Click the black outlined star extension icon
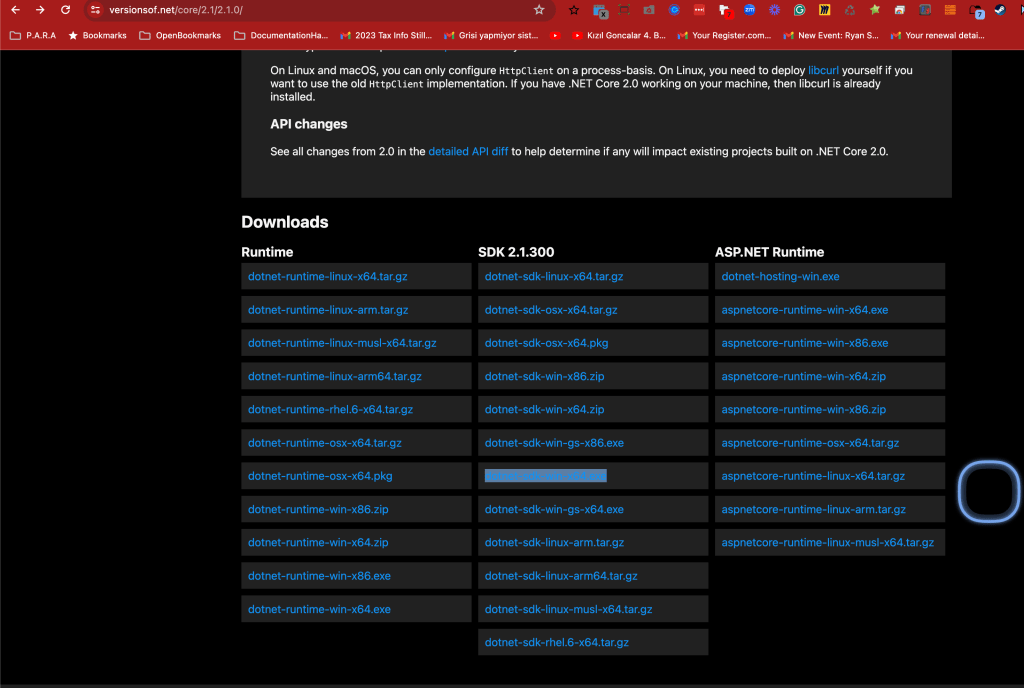 [573, 10]
